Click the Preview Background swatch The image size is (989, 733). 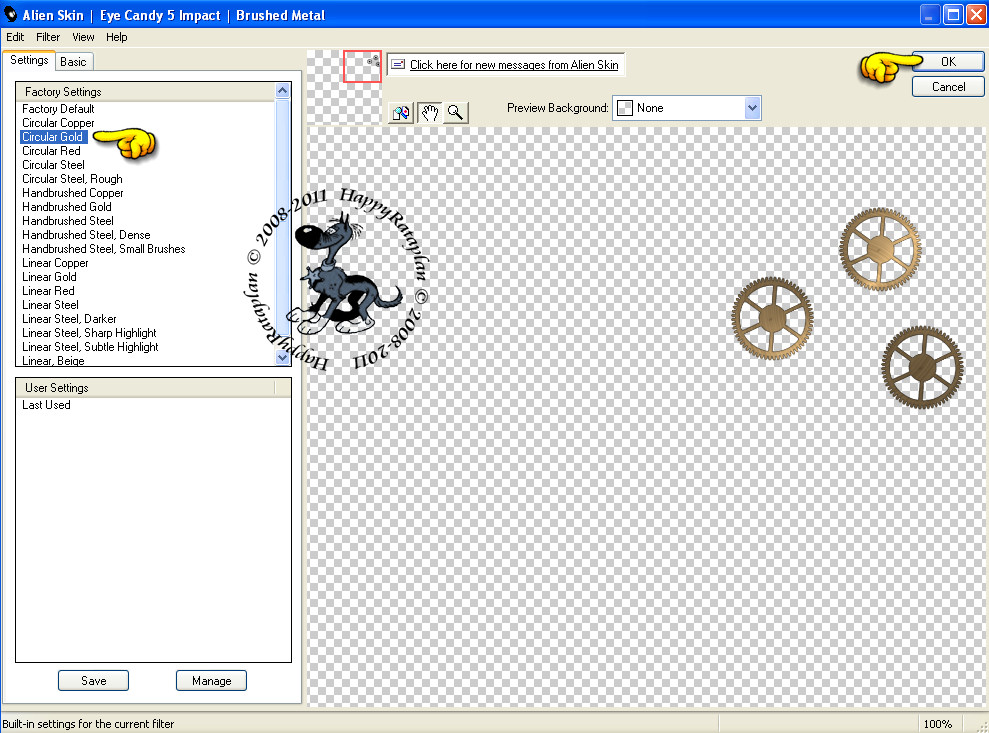tap(624, 108)
